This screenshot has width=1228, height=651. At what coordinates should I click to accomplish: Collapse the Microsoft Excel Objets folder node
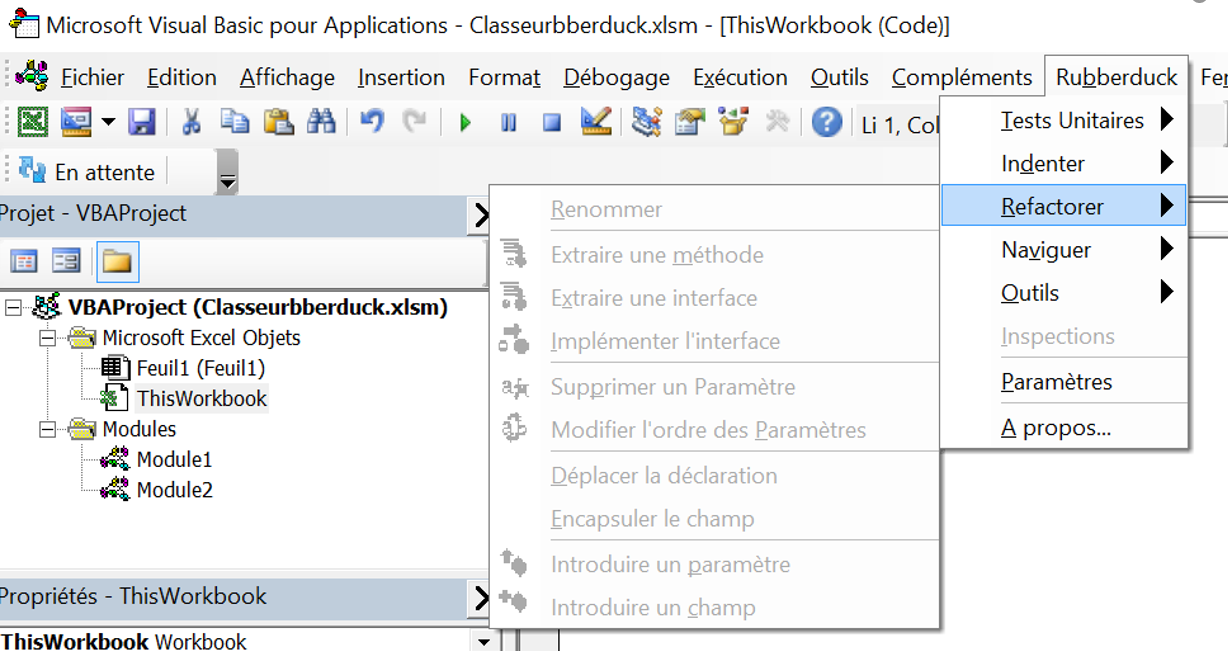47,338
